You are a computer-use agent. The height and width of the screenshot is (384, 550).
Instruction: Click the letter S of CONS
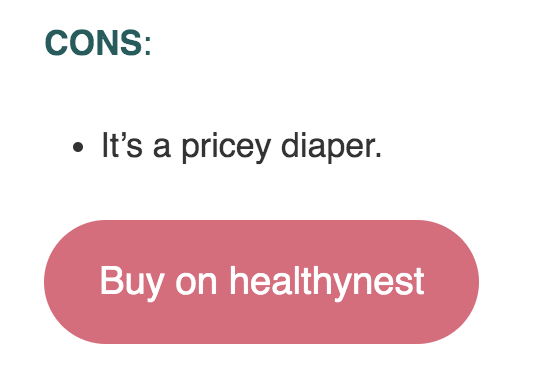click(x=131, y=43)
